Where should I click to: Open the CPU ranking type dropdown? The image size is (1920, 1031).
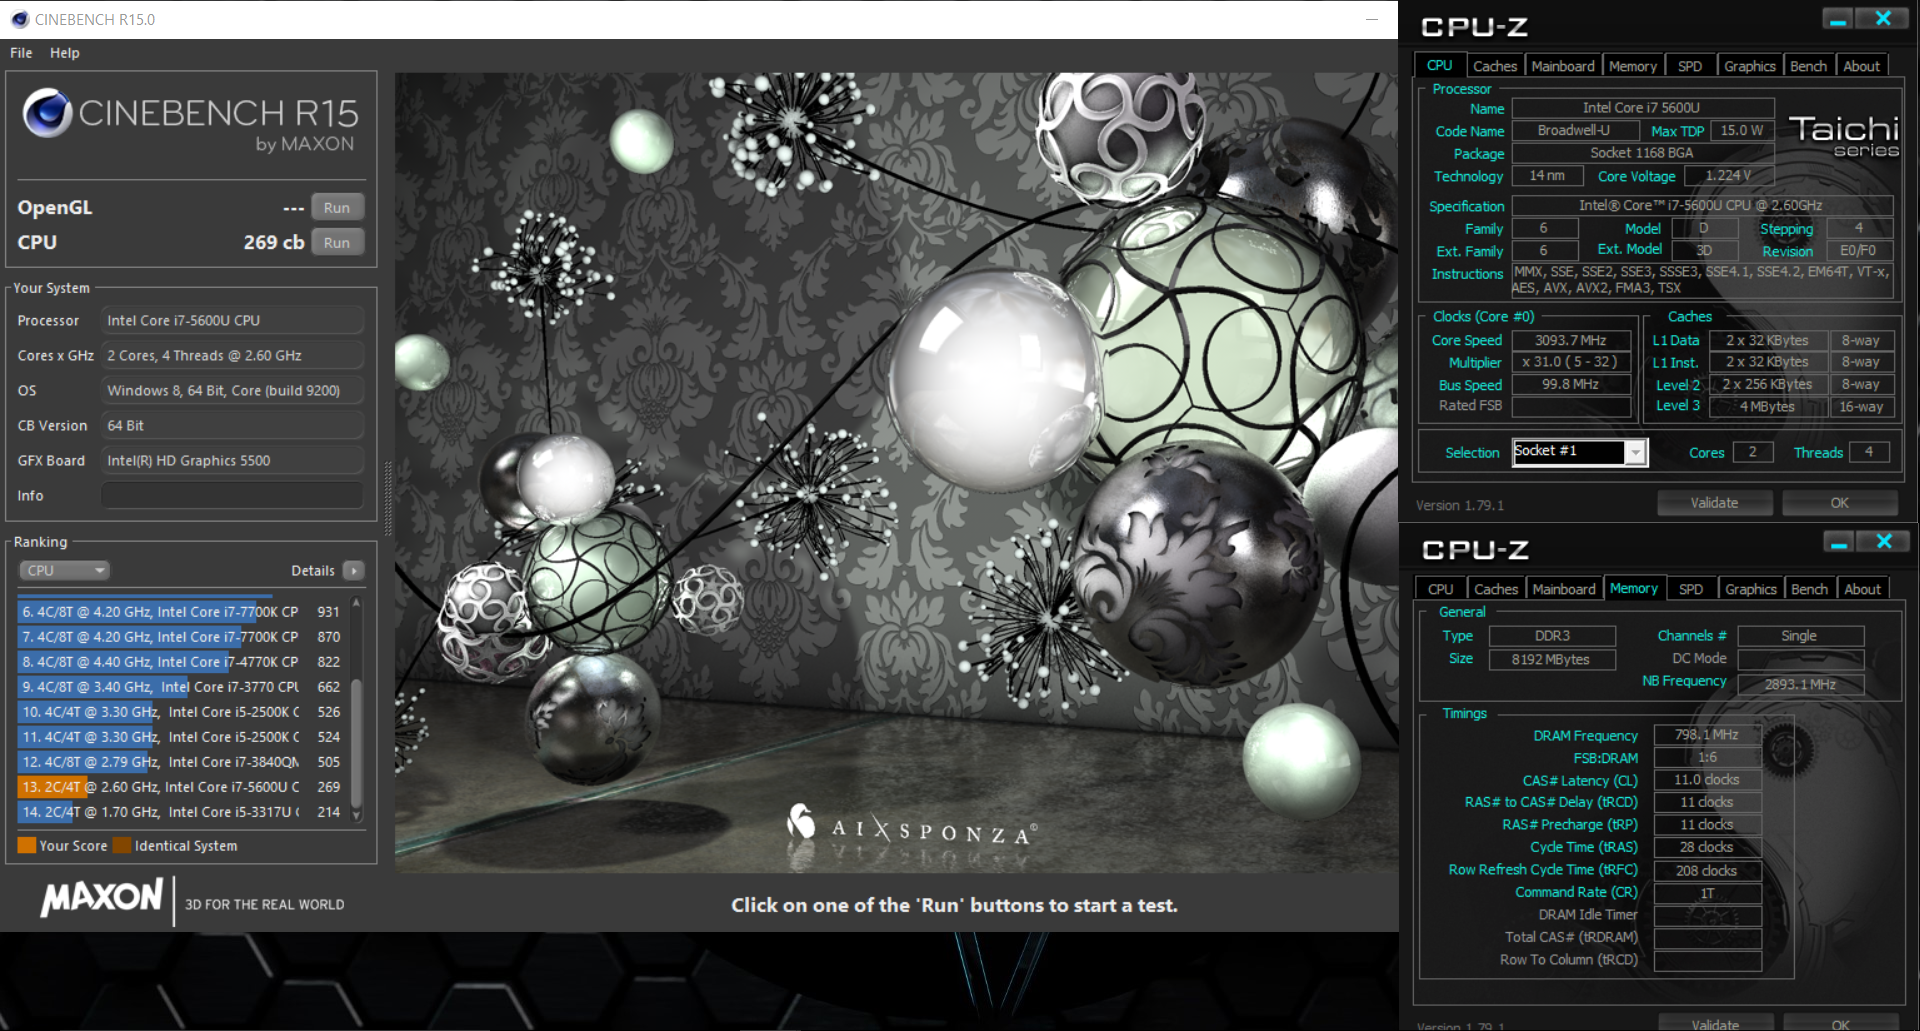point(64,570)
